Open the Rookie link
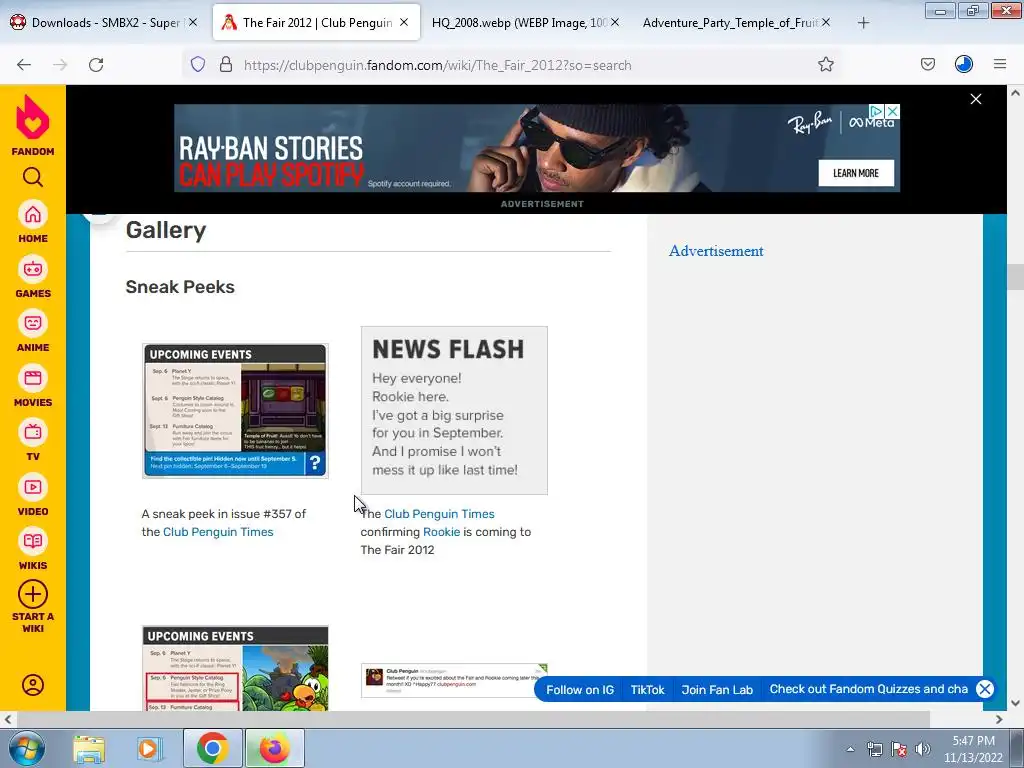 coord(441,532)
